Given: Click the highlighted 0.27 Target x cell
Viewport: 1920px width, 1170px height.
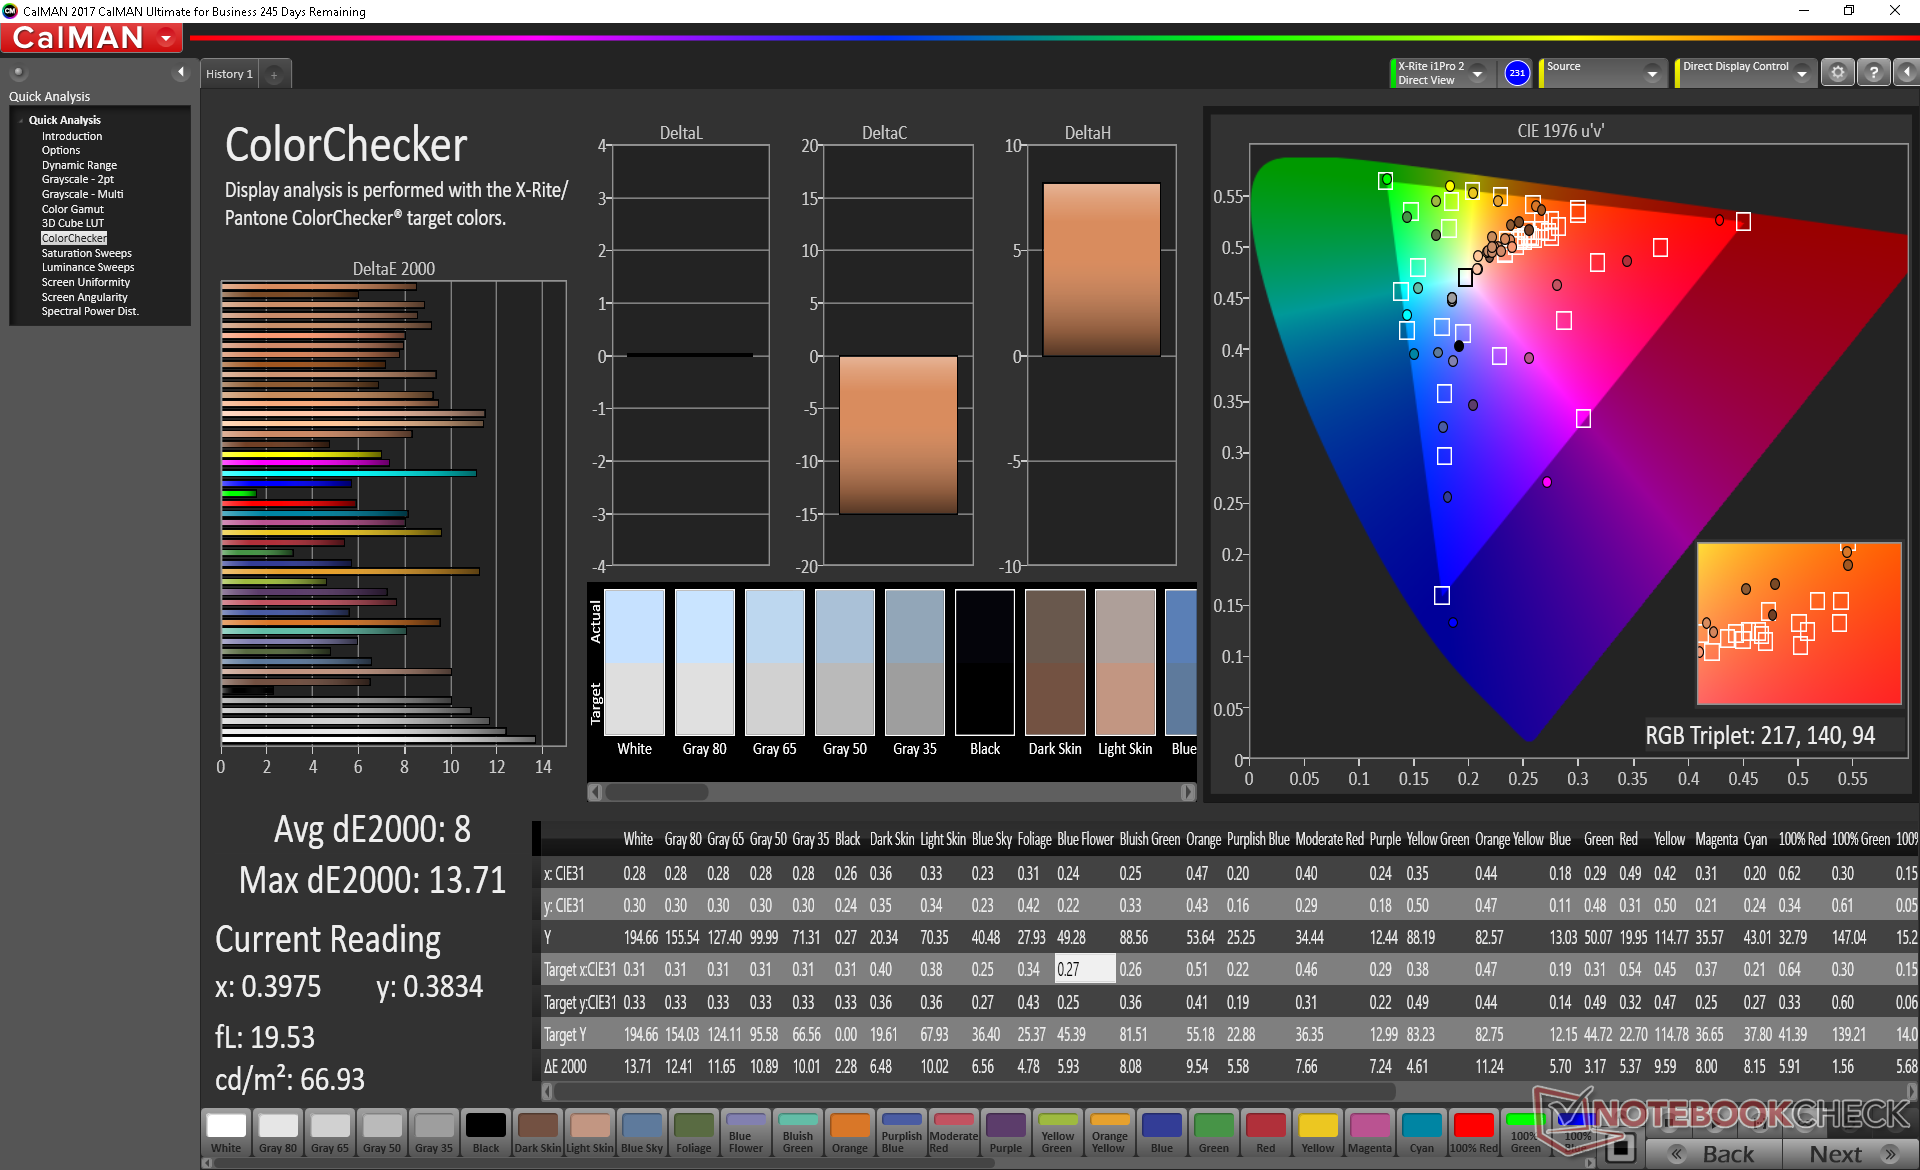Looking at the screenshot, I should click(x=1085, y=969).
